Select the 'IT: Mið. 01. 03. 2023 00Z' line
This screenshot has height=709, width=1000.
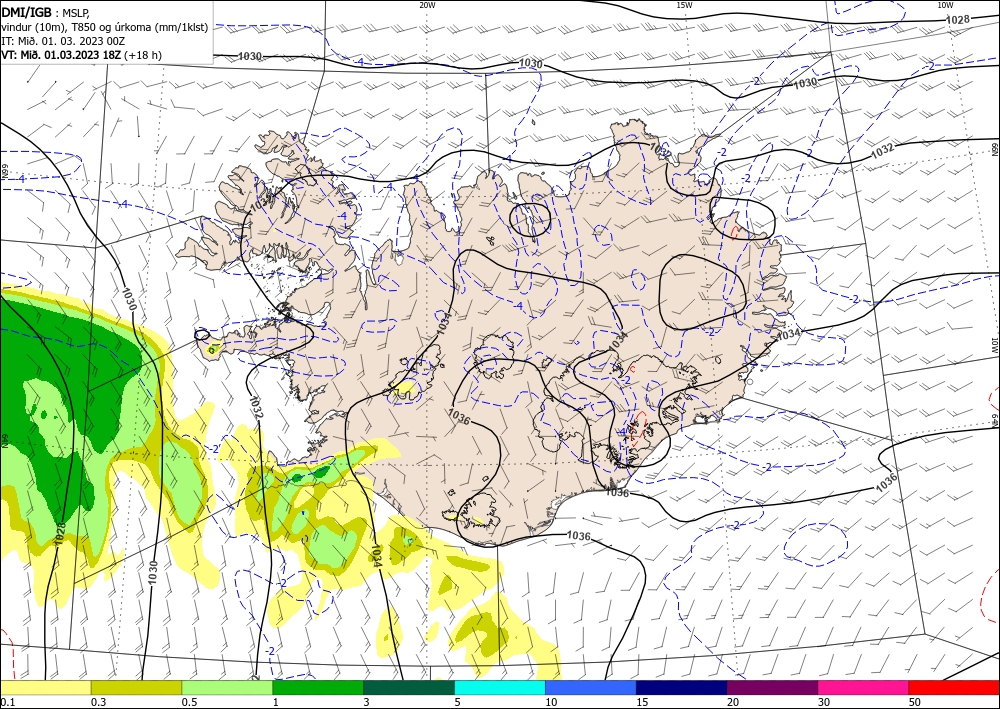[63, 41]
